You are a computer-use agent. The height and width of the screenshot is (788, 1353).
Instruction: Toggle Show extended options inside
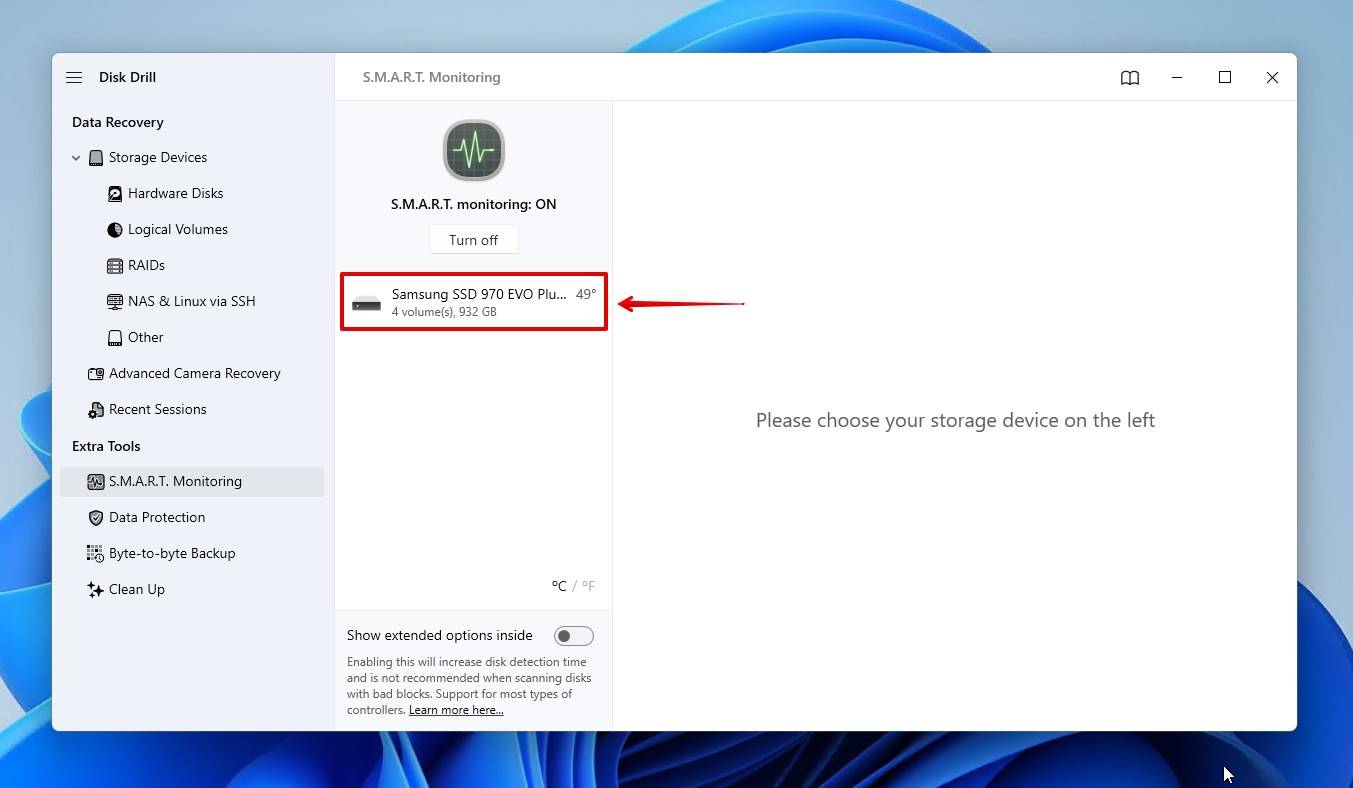tap(573, 635)
